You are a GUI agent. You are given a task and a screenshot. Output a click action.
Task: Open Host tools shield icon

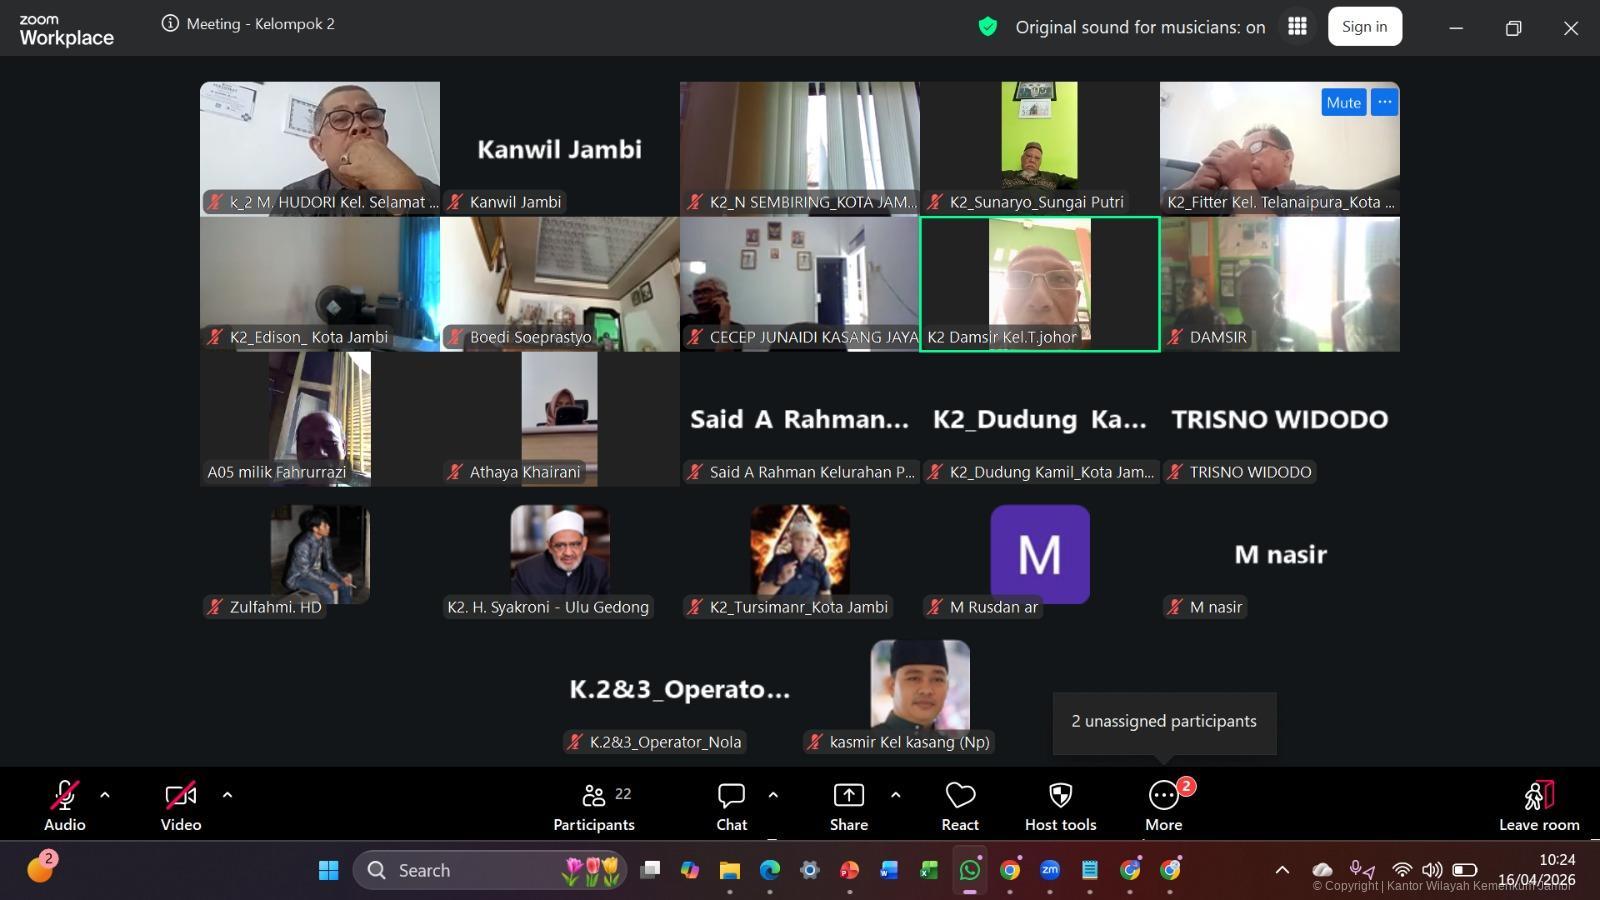(x=1060, y=796)
